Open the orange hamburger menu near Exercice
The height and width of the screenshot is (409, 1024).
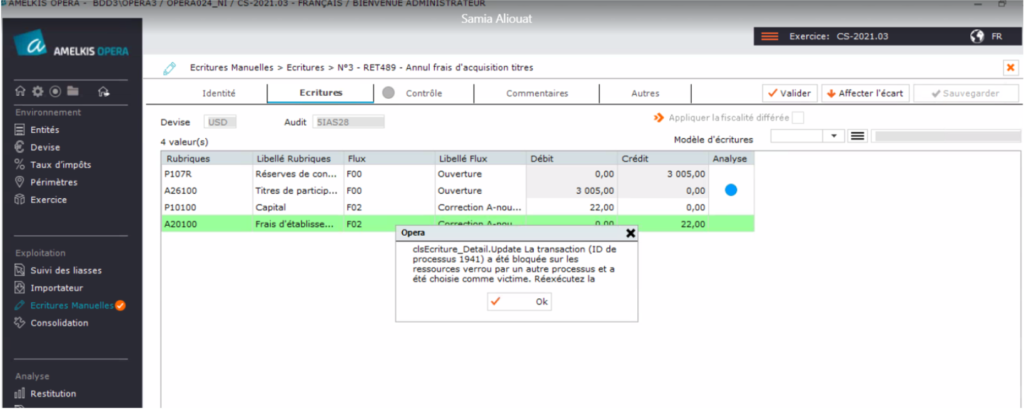[x=770, y=37]
